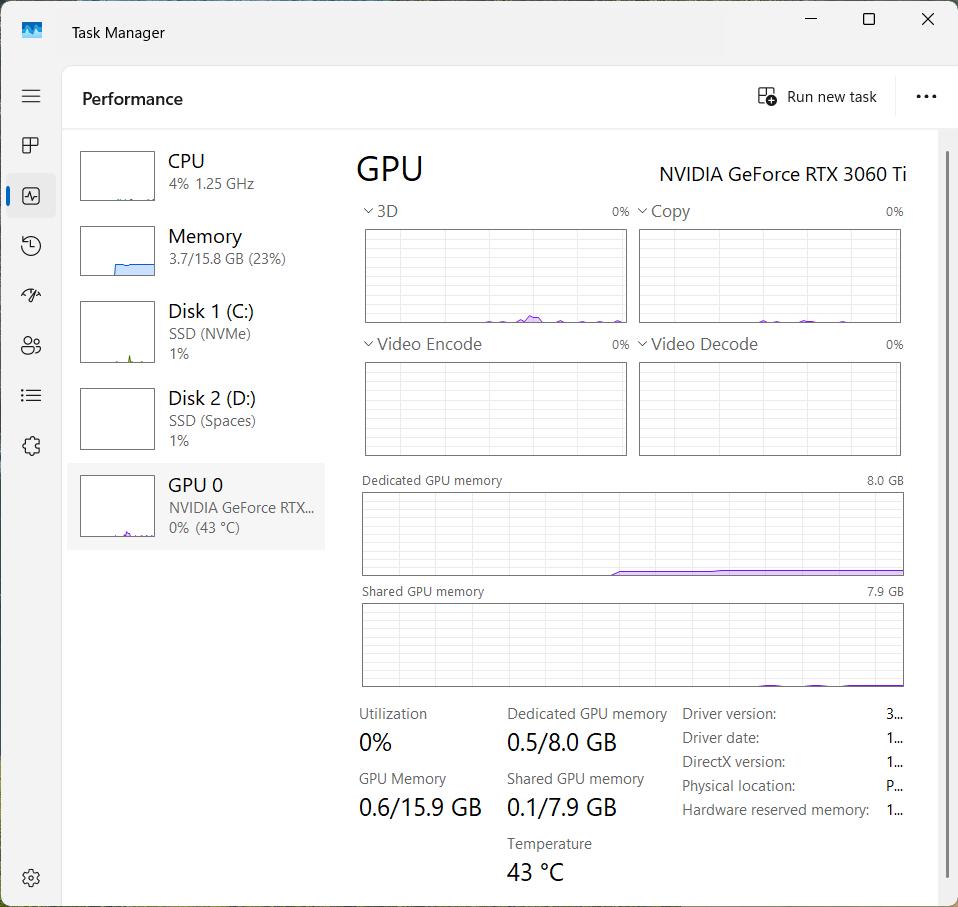The height and width of the screenshot is (907, 958).
Task: Click Run new task button
Action: [817, 97]
